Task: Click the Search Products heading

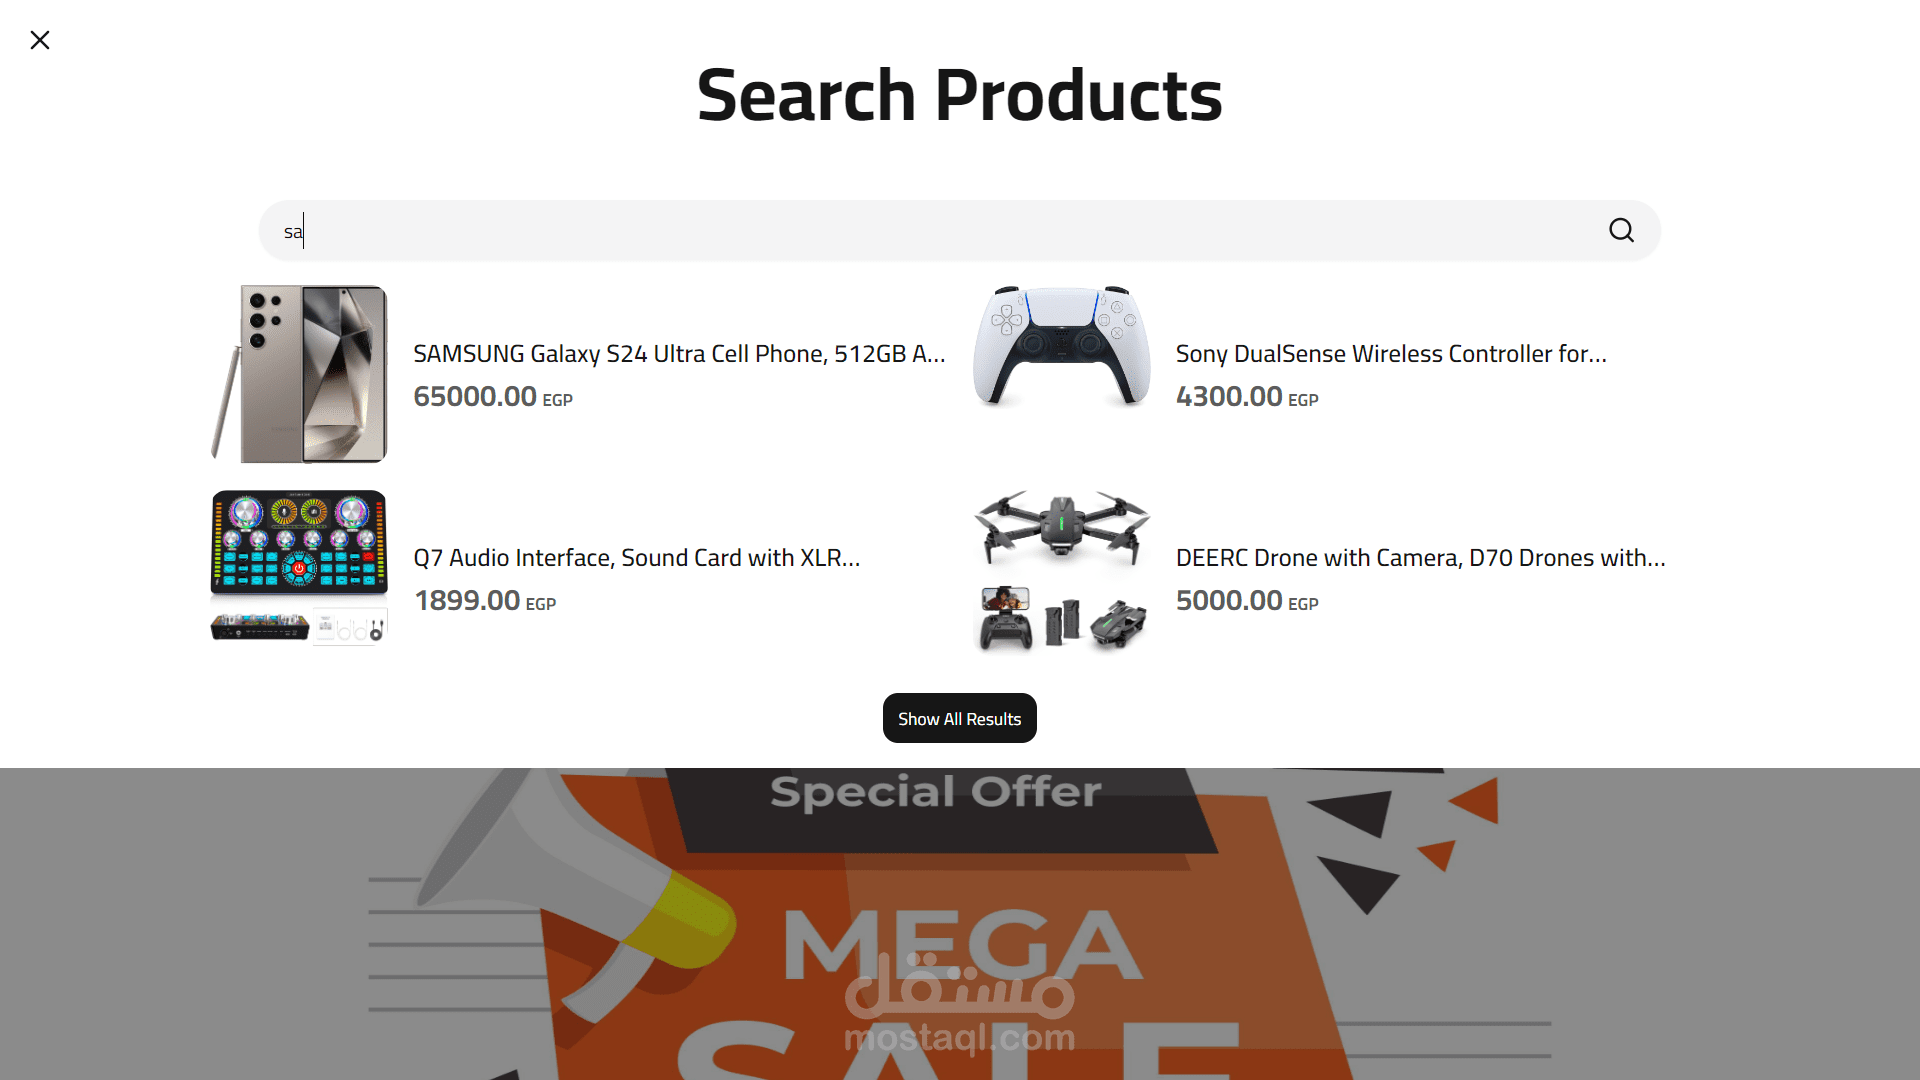Action: [960, 96]
